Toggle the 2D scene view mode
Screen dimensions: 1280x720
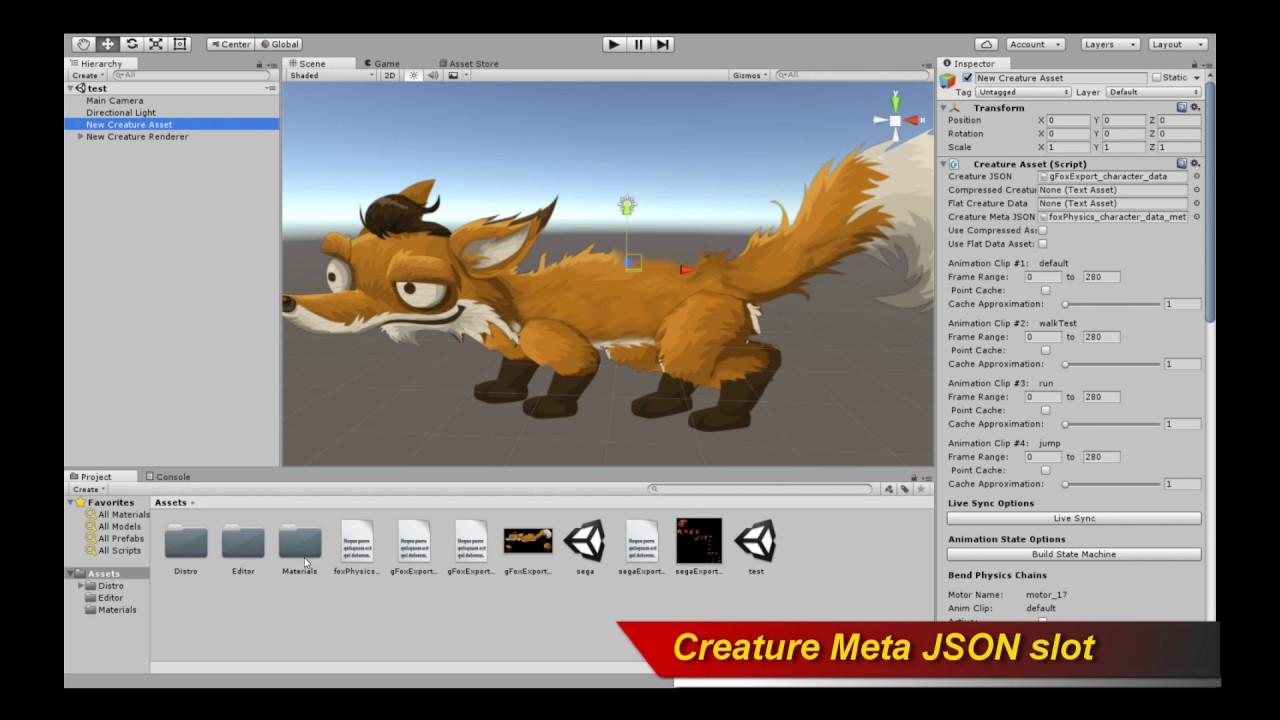click(390, 75)
